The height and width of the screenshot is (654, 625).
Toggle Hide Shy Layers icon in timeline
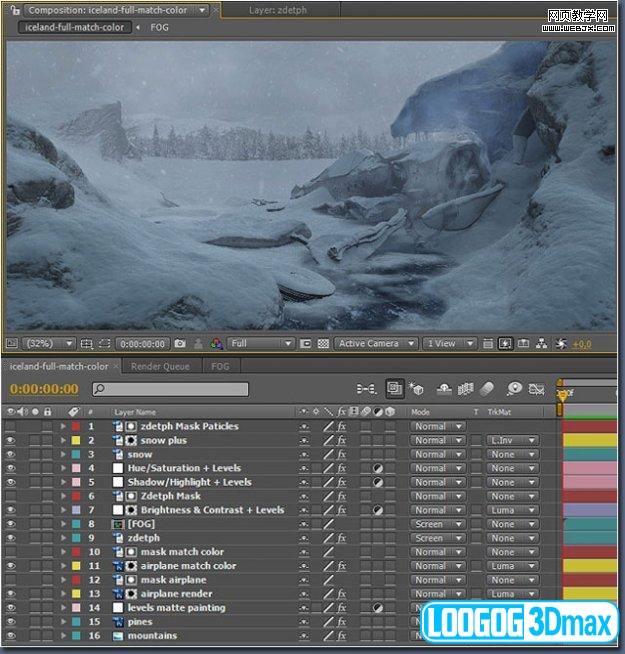(444, 389)
